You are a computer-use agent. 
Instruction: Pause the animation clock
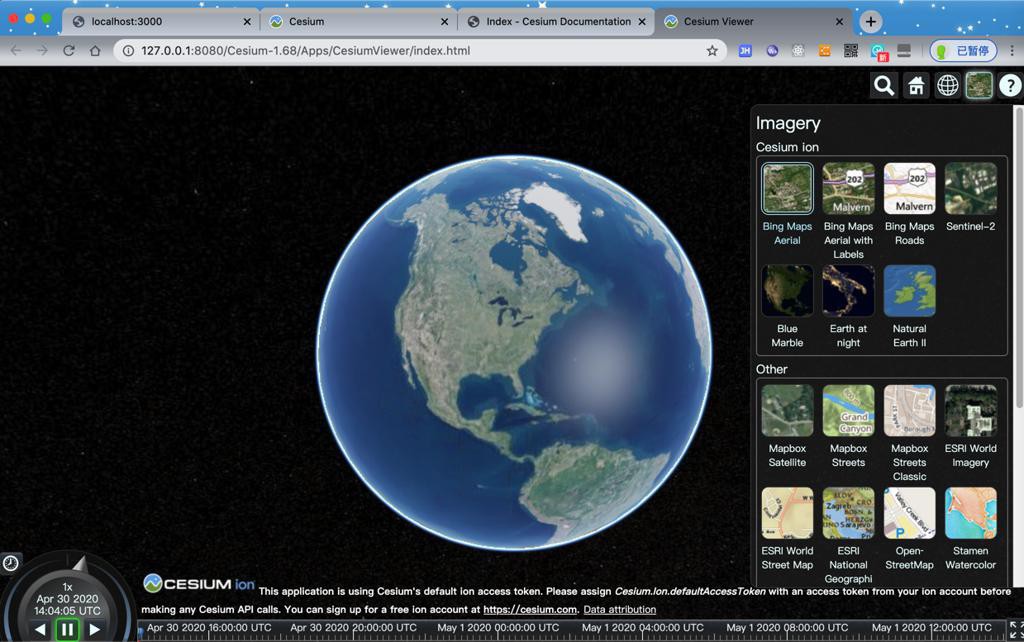(x=67, y=630)
